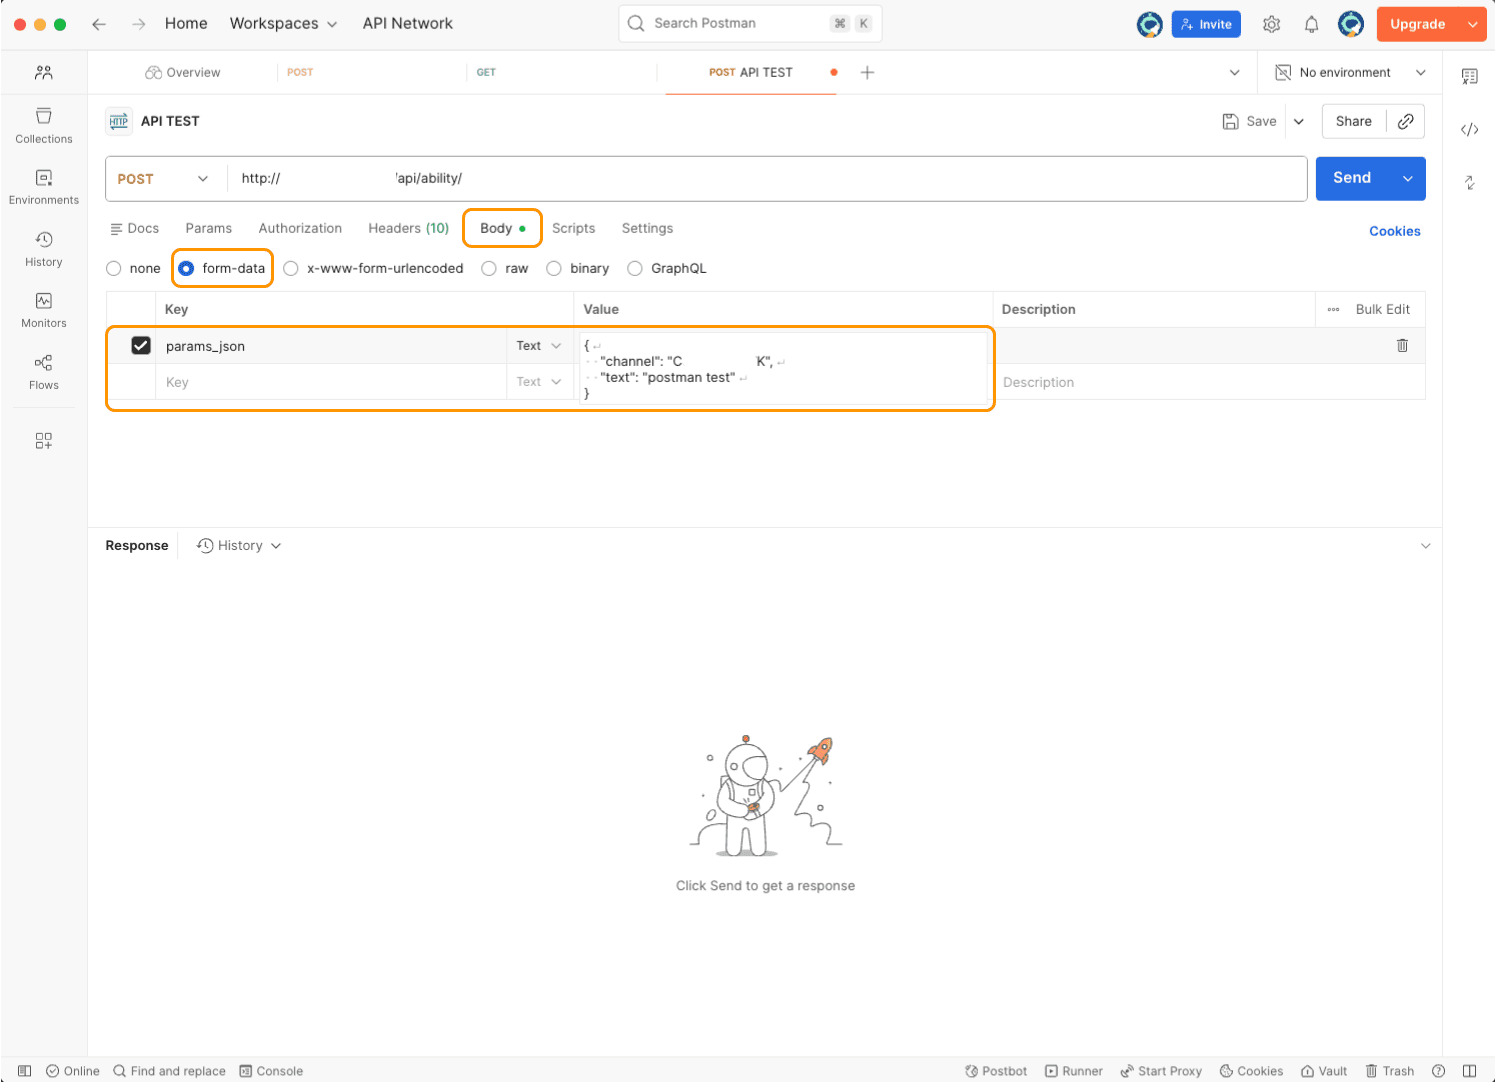This screenshot has height=1082, width=1496.
Task: Focus the Search Postman field
Action: pos(750,23)
